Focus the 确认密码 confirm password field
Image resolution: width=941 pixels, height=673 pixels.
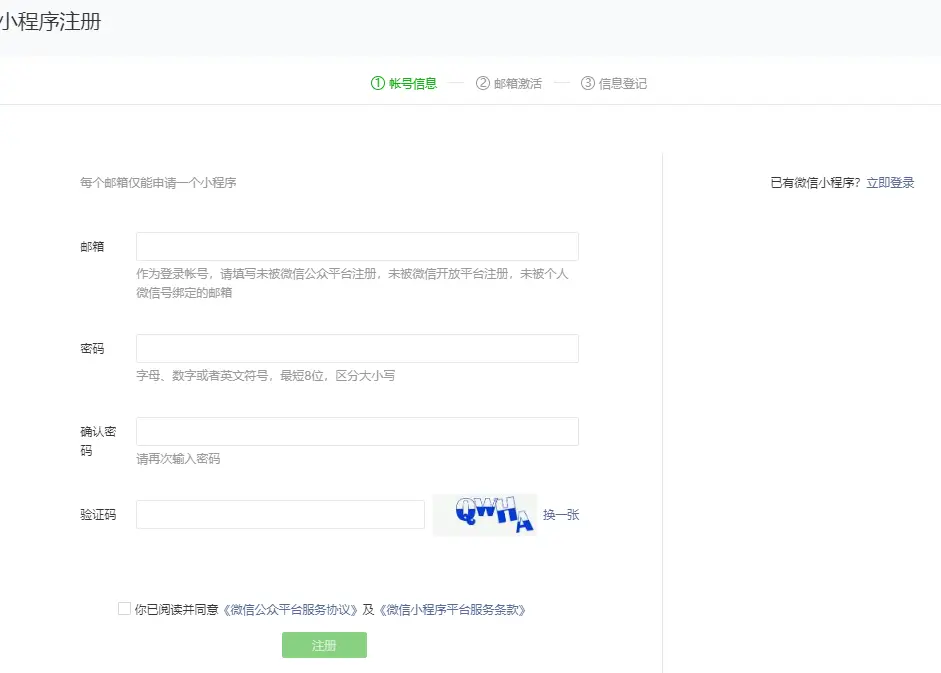point(357,432)
